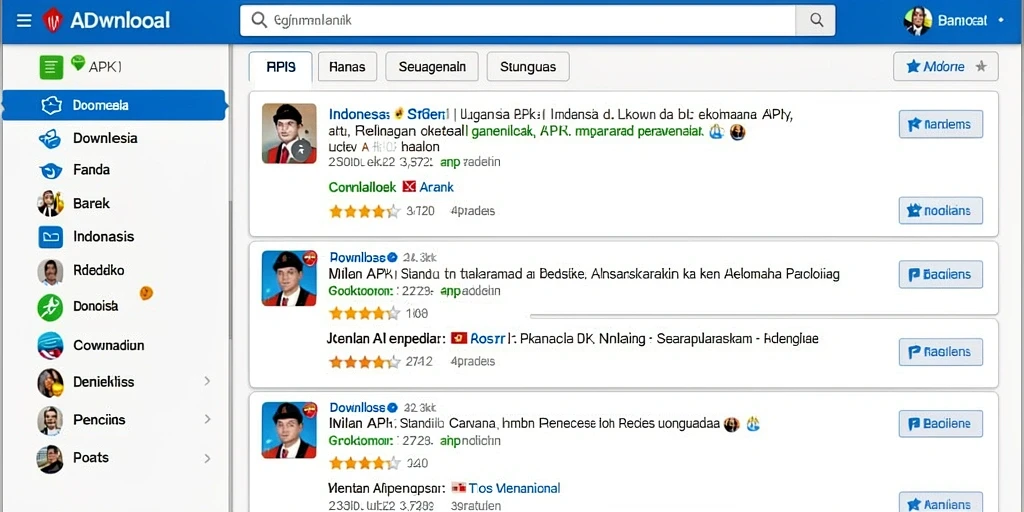
Task: Switch to the Seuagenaln tab
Action: [x=432, y=67]
